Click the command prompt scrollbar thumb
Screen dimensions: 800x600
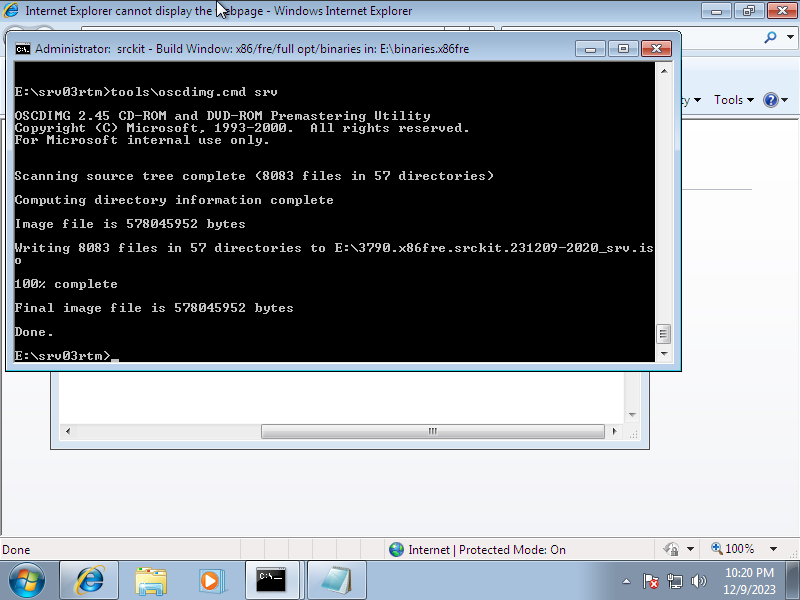[x=663, y=334]
